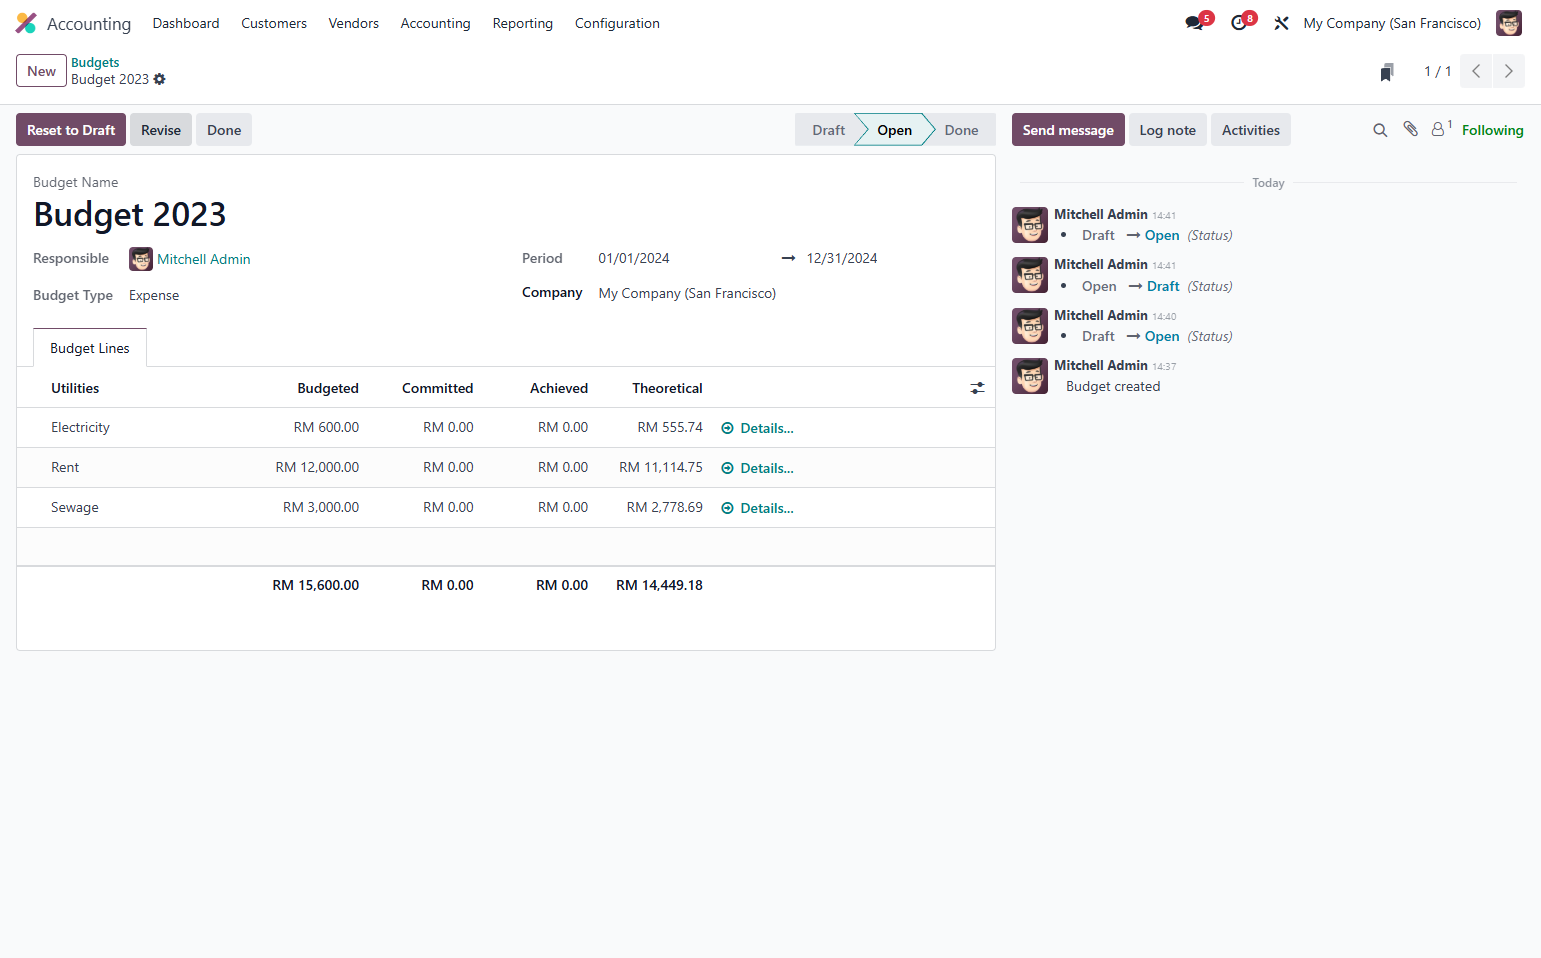This screenshot has width=1541, height=958.
Task: Open the activities clock icon
Action: tap(1239, 23)
